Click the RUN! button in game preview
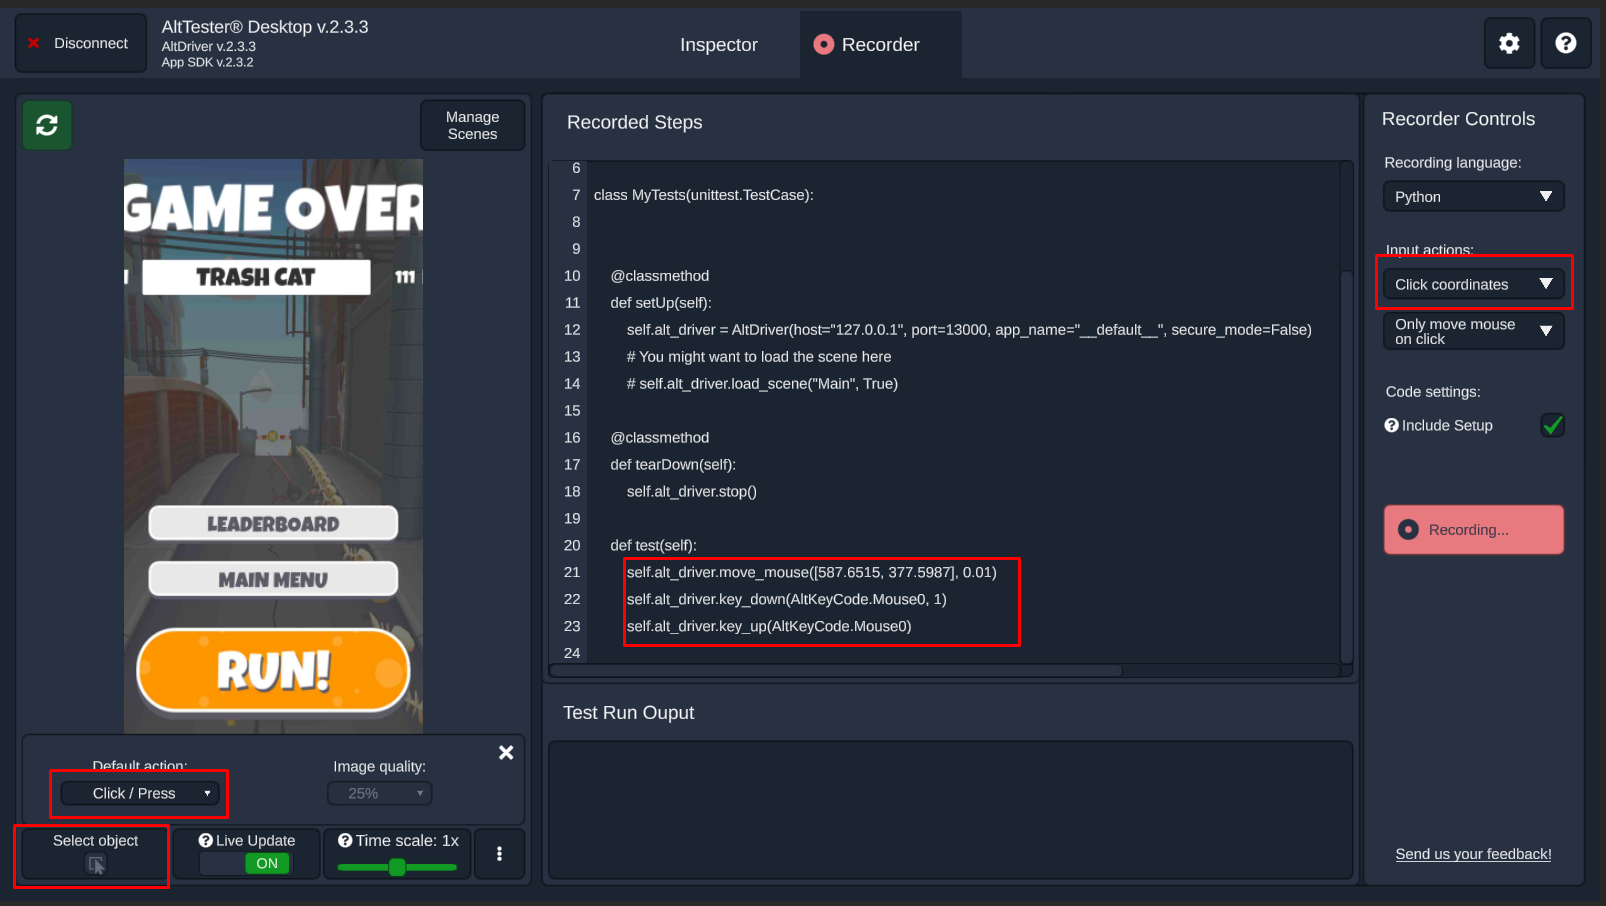1606x906 pixels. pos(273,670)
